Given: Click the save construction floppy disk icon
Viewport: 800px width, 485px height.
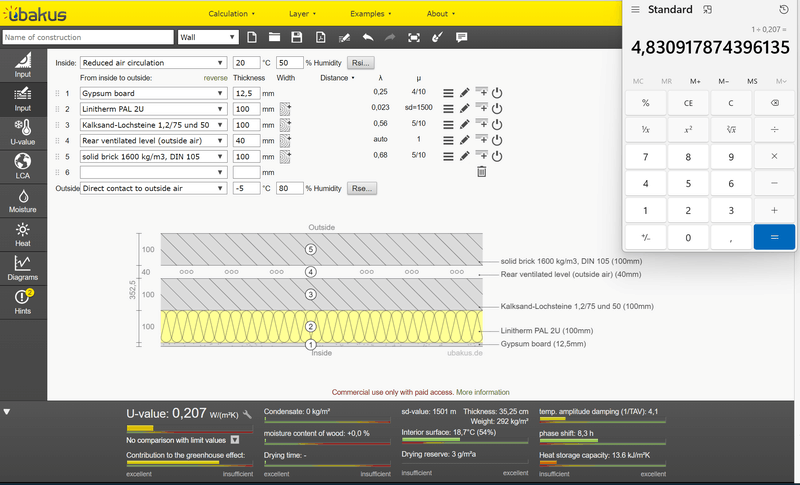Looking at the screenshot, I should coord(297,37).
